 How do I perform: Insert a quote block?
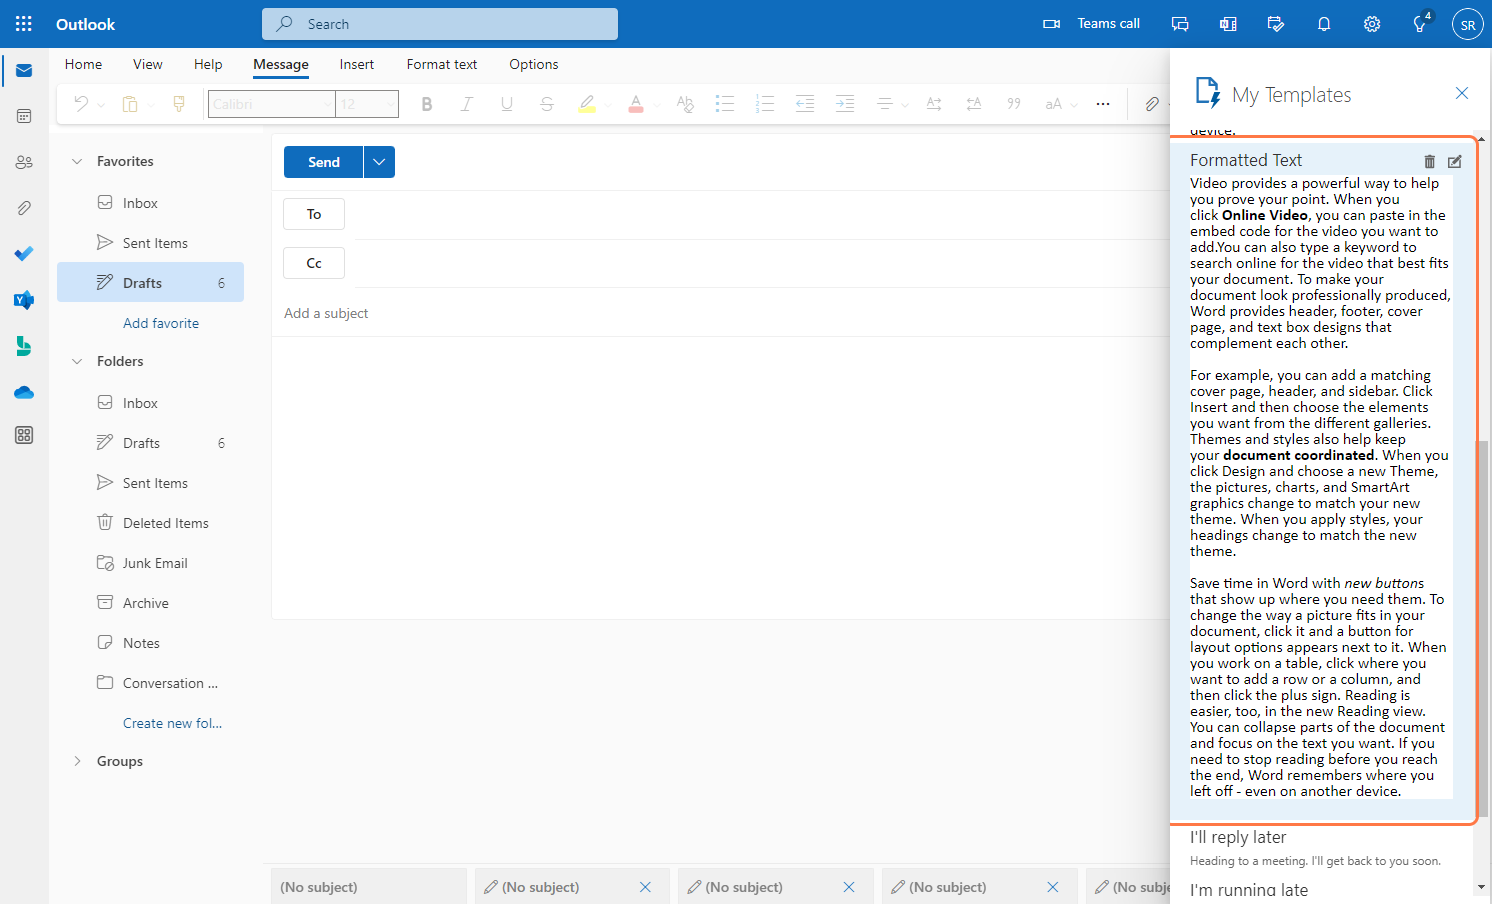click(1014, 104)
